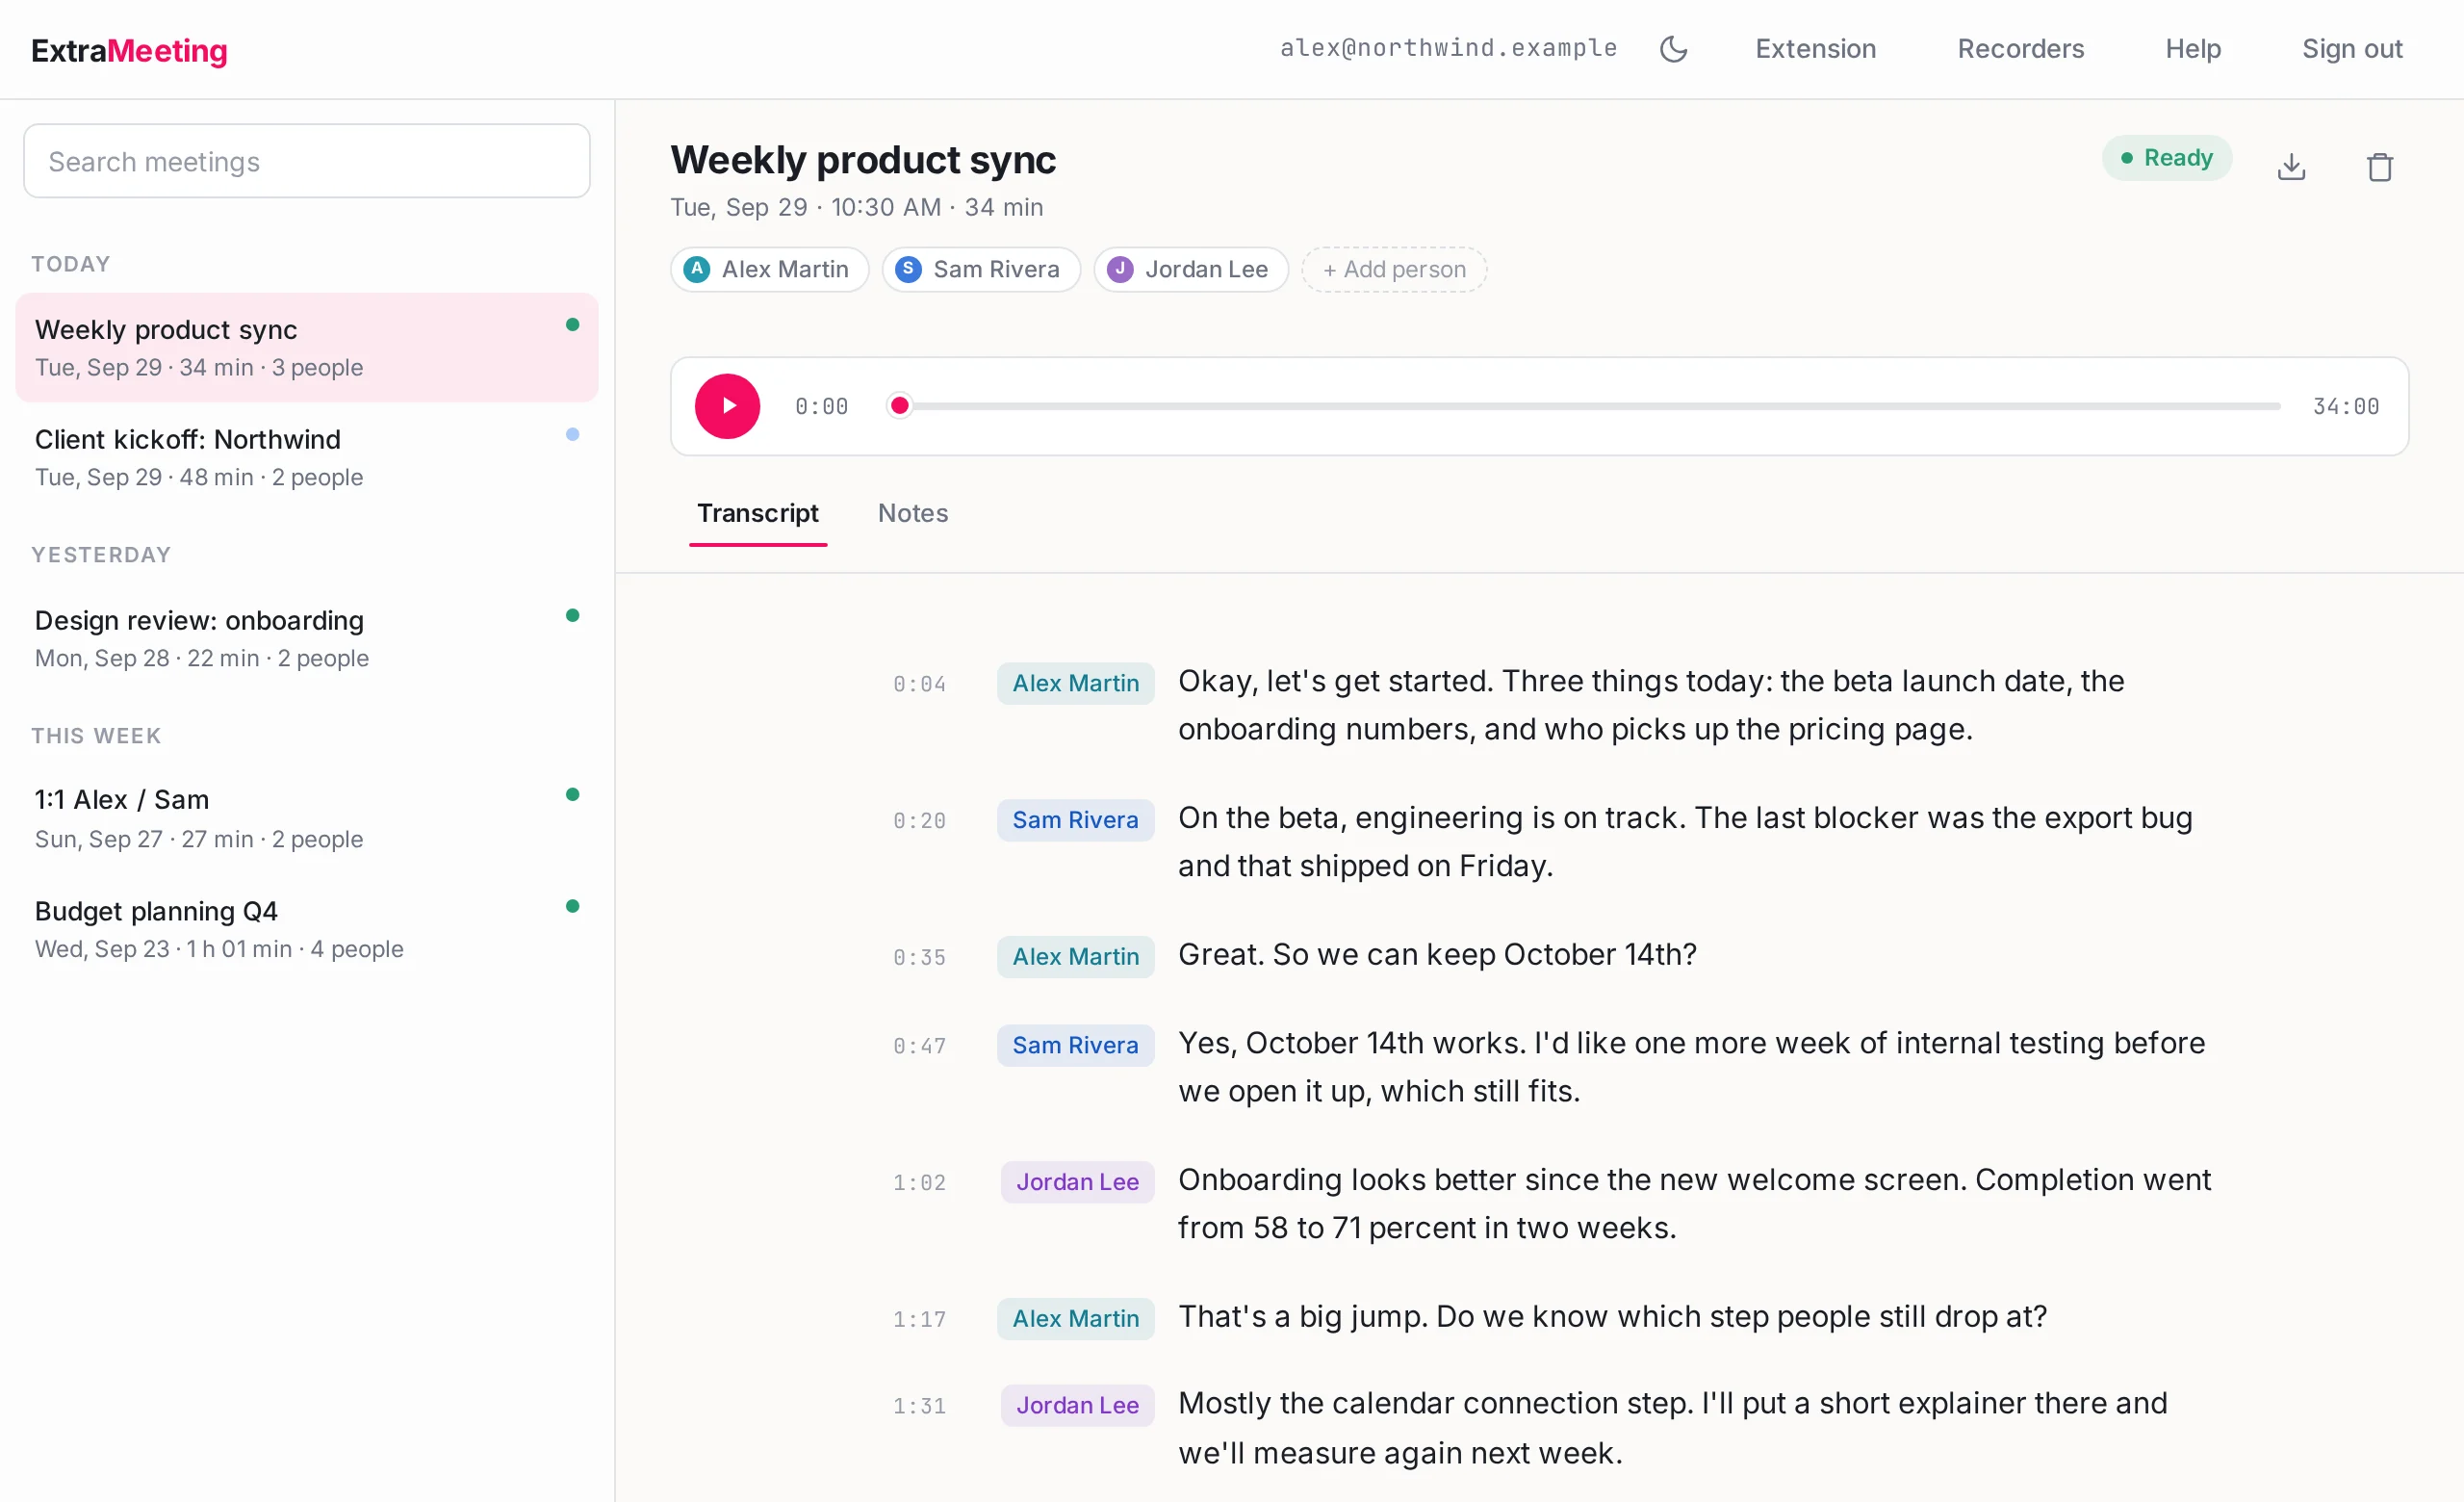
Task: Play the meeting recording
Action: pyautogui.click(x=727, y=406)
